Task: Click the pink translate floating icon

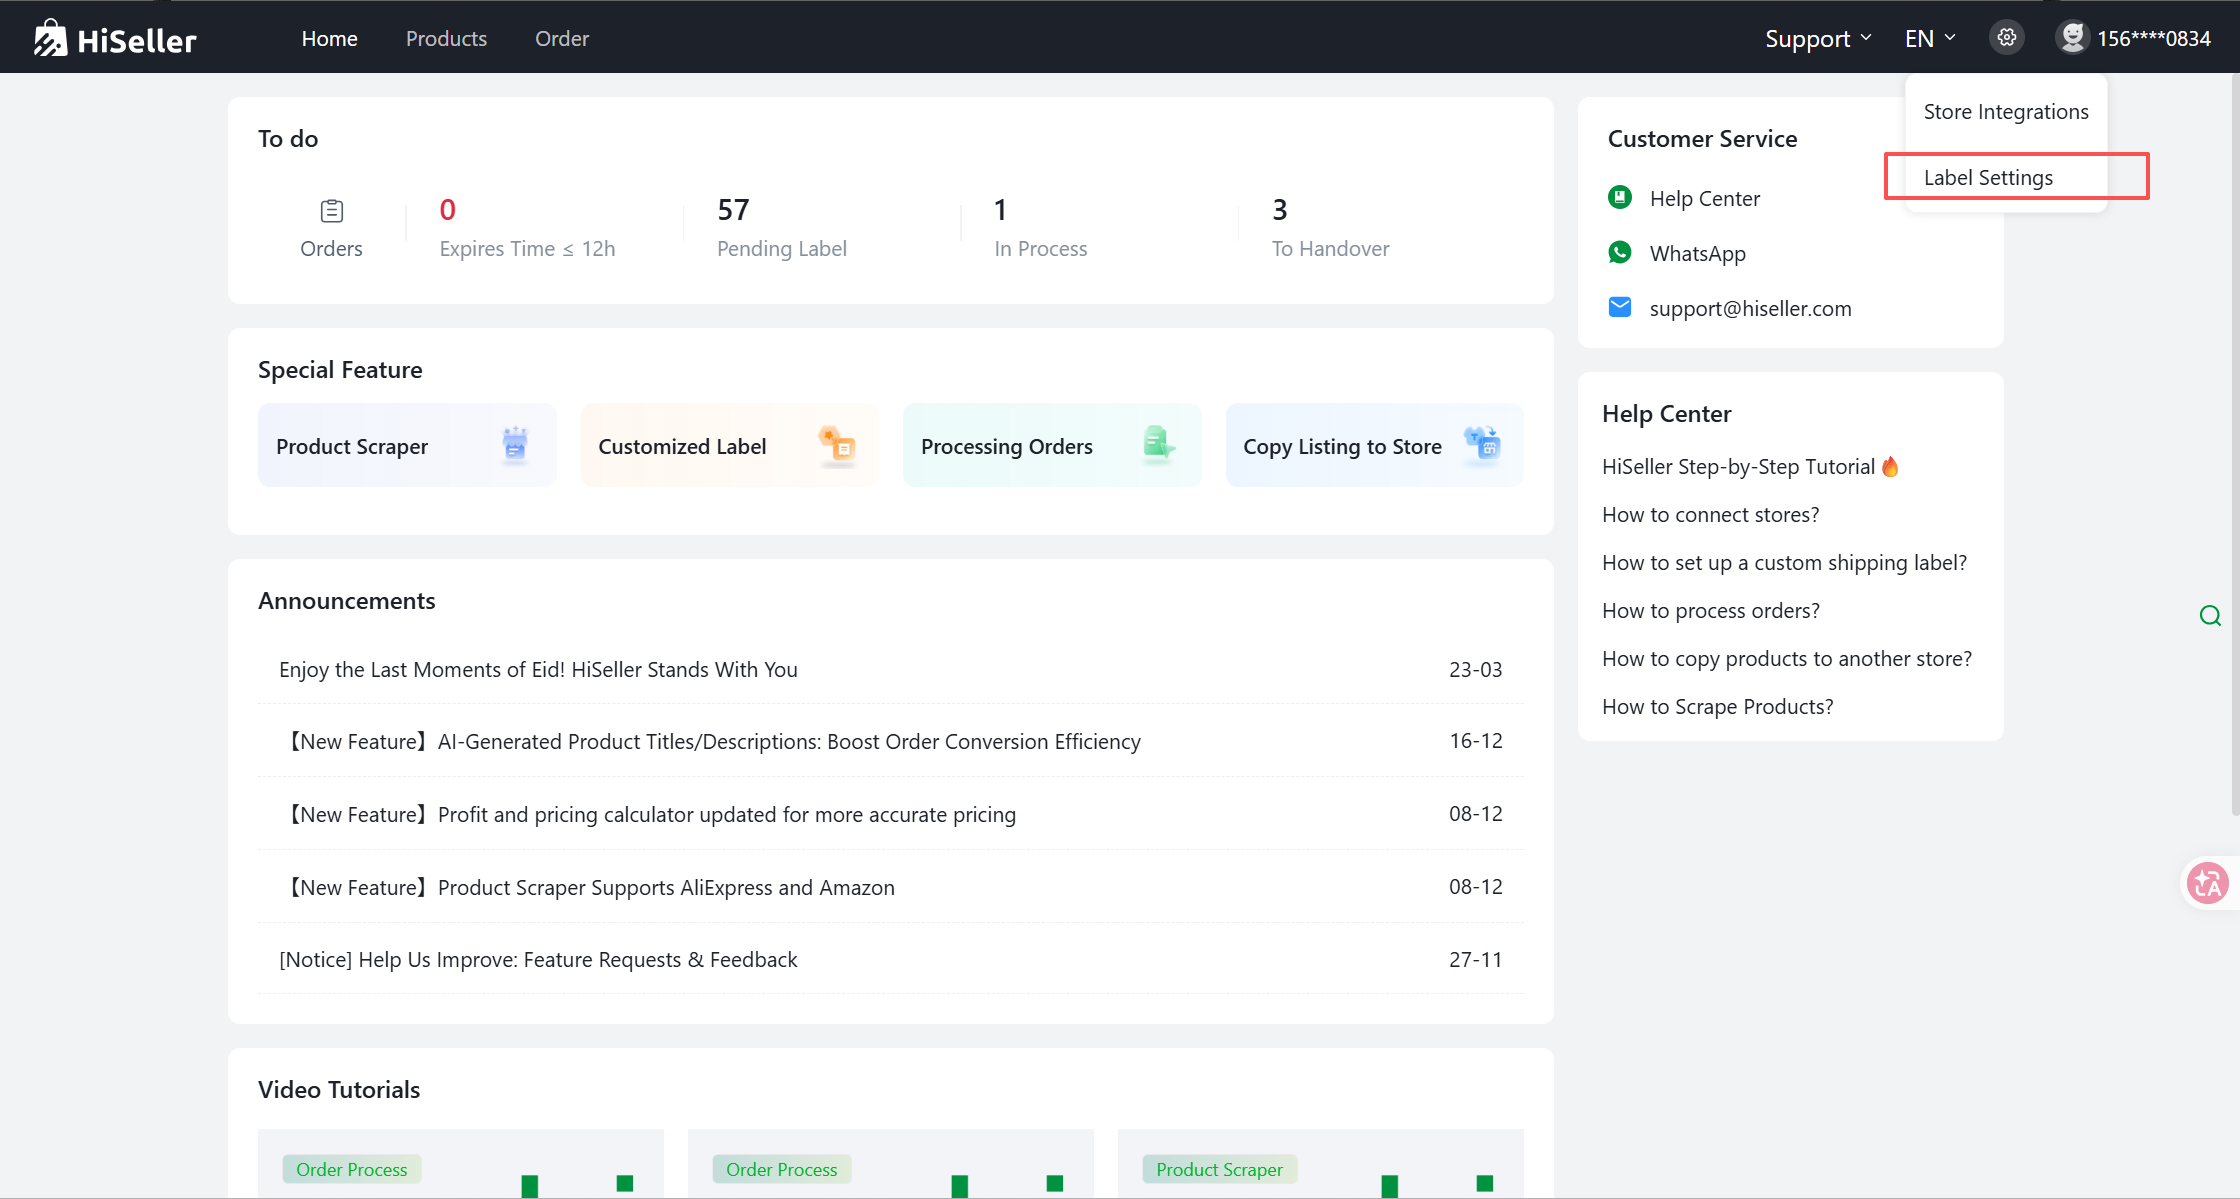Action: pos(2207,883)
